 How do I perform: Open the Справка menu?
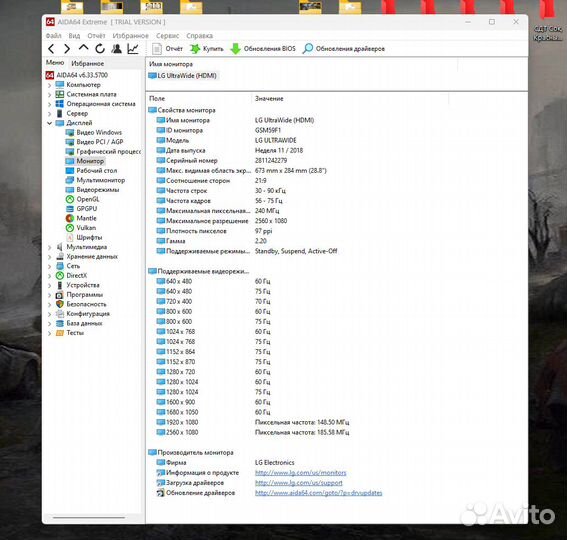(200, 35)
